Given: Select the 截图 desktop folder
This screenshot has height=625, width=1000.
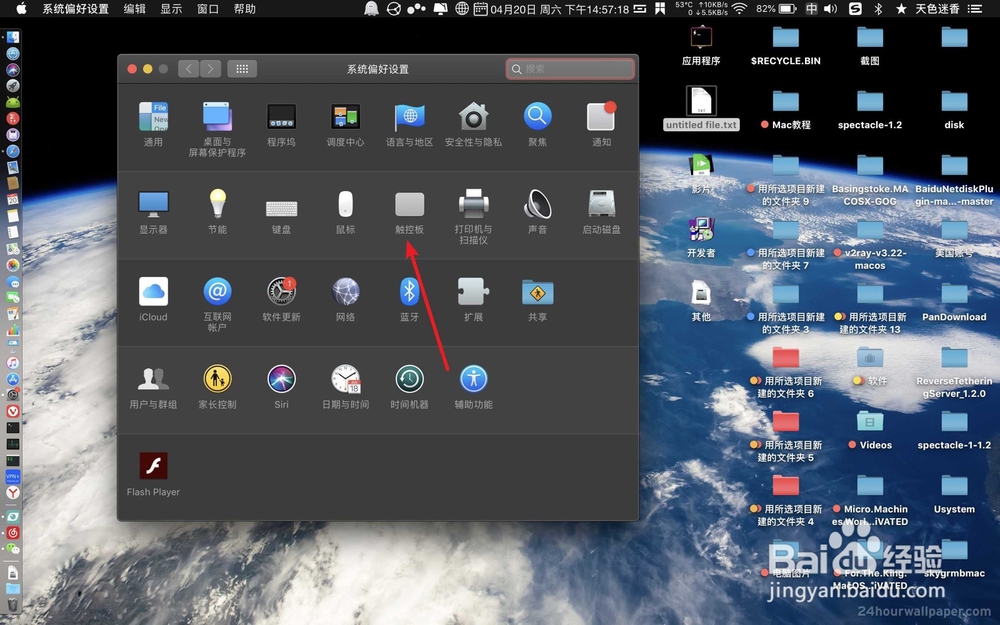Looking at the screenshot, I should (870, 46).
